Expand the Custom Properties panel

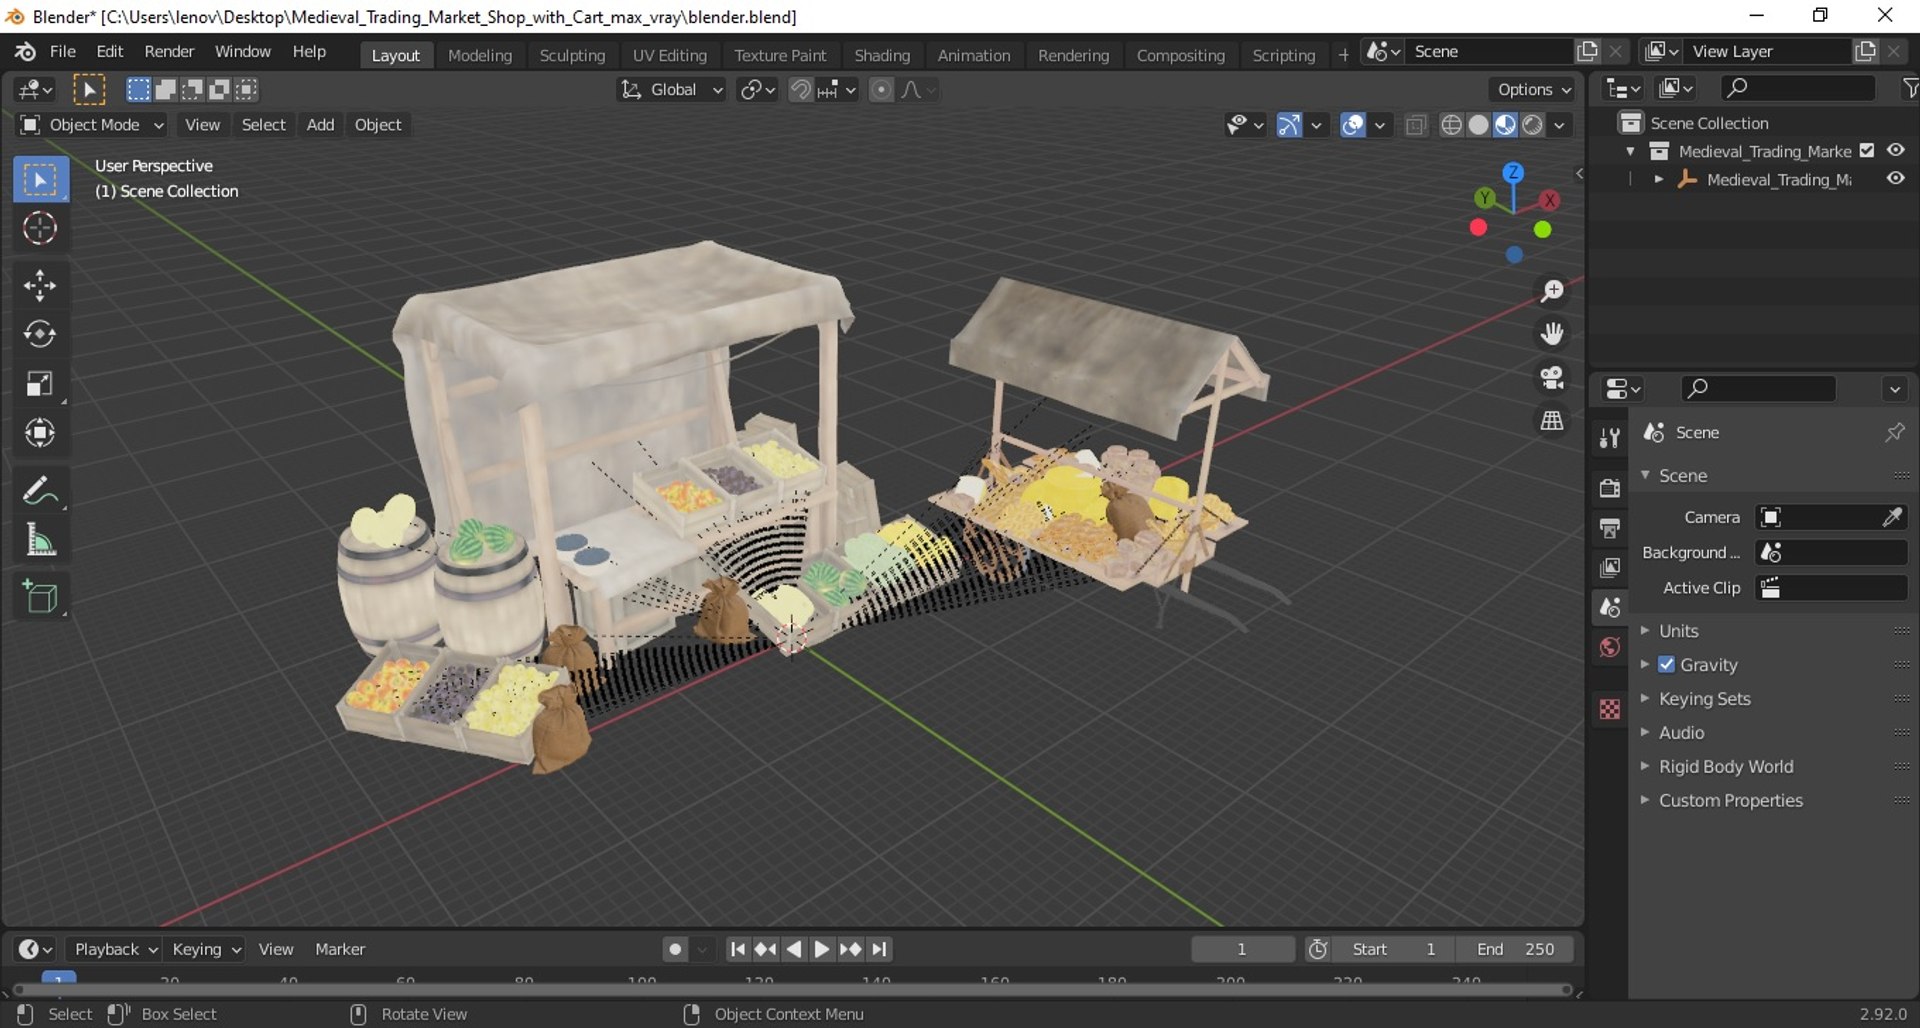pyautogui.click(x=1730, y=801)
